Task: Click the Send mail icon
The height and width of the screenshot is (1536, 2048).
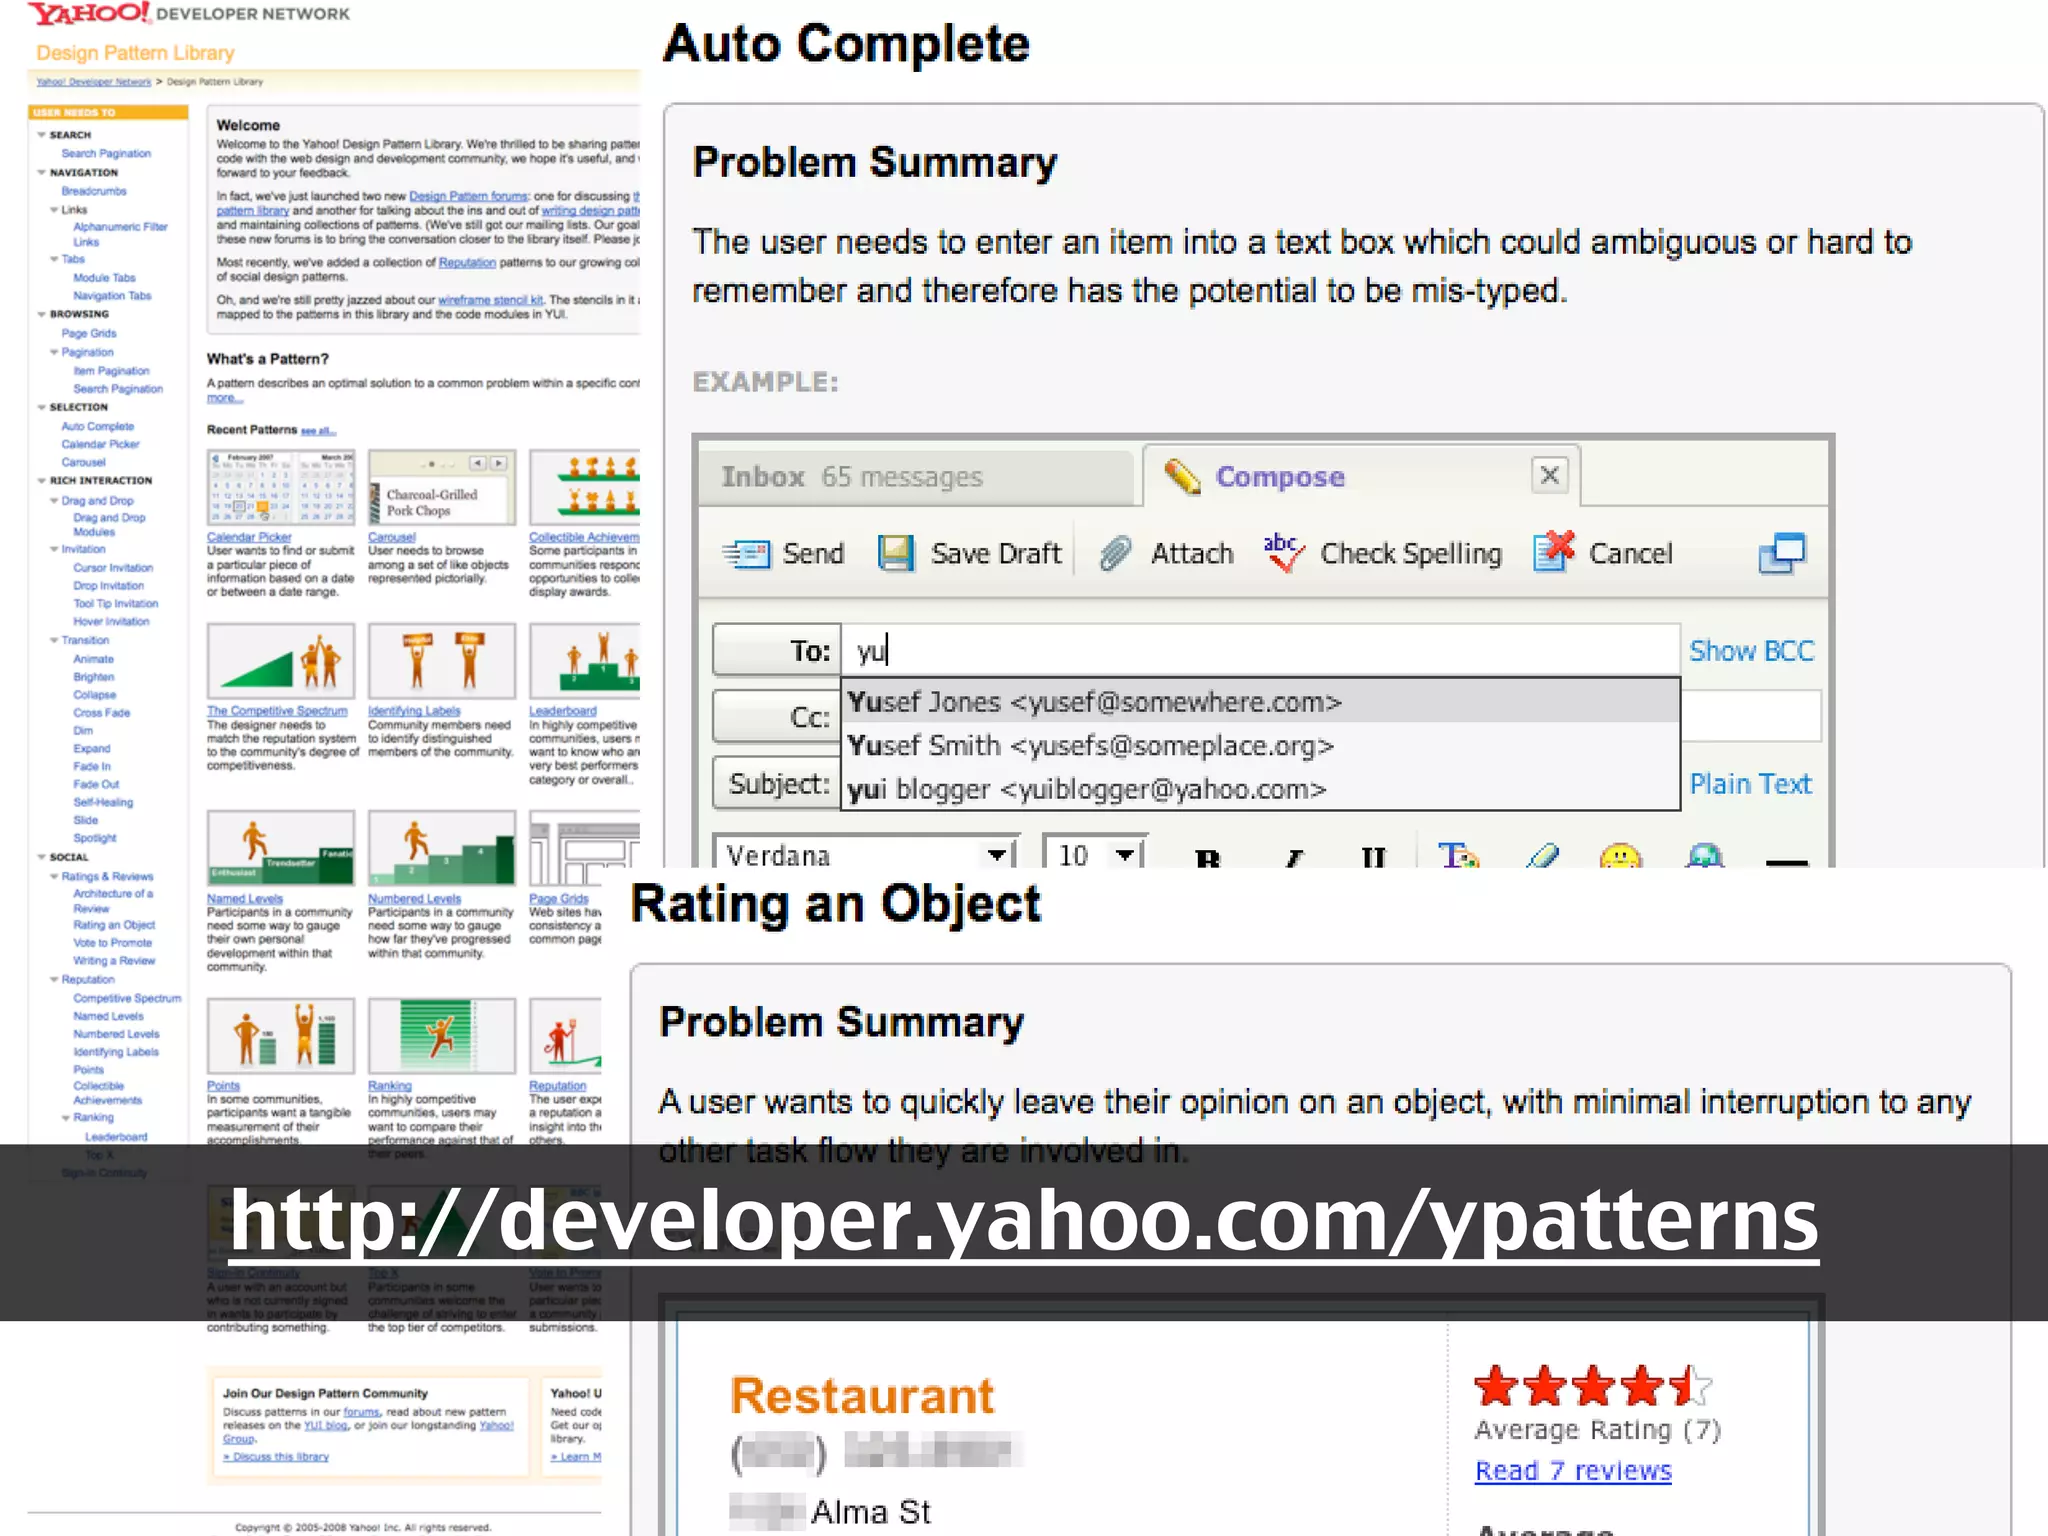Action: 747,553
